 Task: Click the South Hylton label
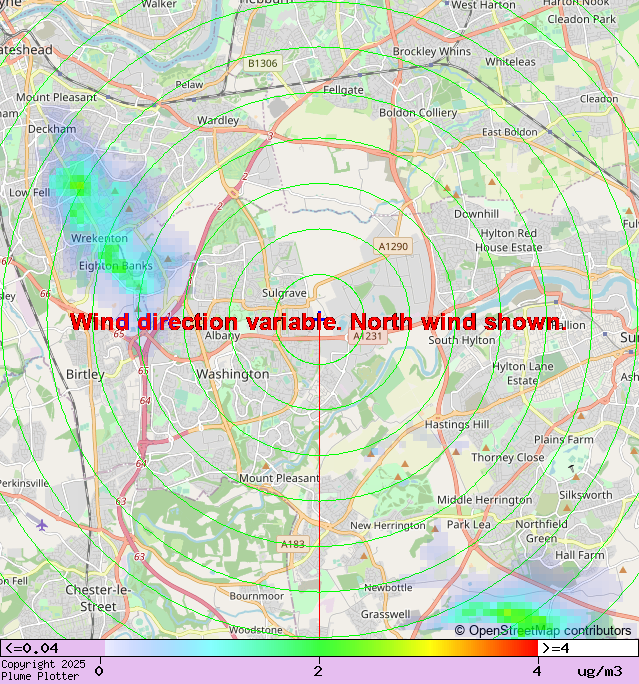pyautogui.click(x=461, y=340)
